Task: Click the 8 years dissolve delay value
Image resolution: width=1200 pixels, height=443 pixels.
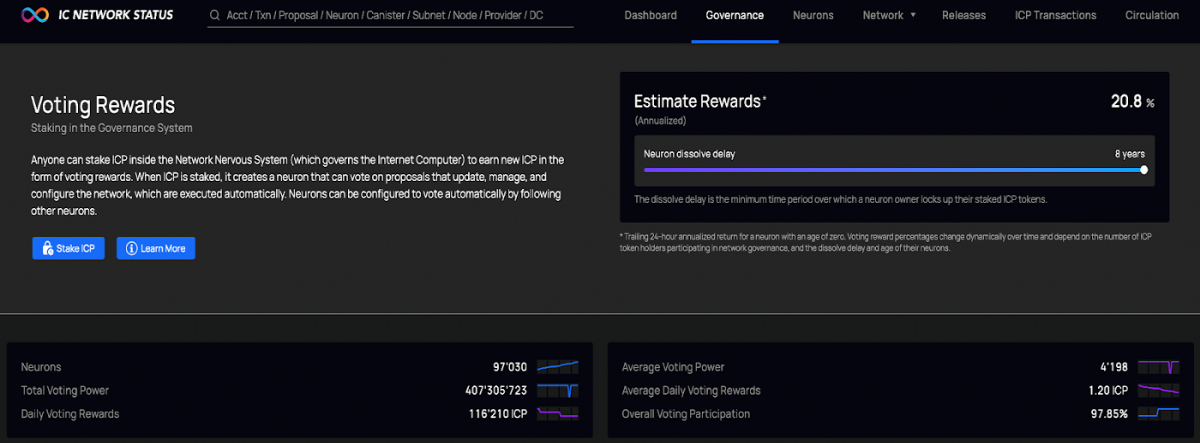Action: click(x=1130, y=154)
